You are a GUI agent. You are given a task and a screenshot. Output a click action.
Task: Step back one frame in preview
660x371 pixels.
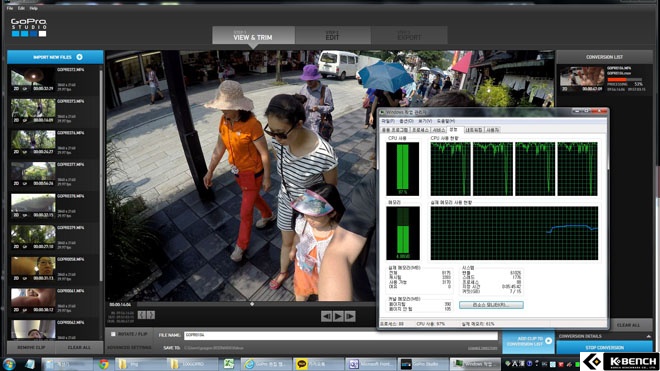pyautogui.click(x=326, y=316)
